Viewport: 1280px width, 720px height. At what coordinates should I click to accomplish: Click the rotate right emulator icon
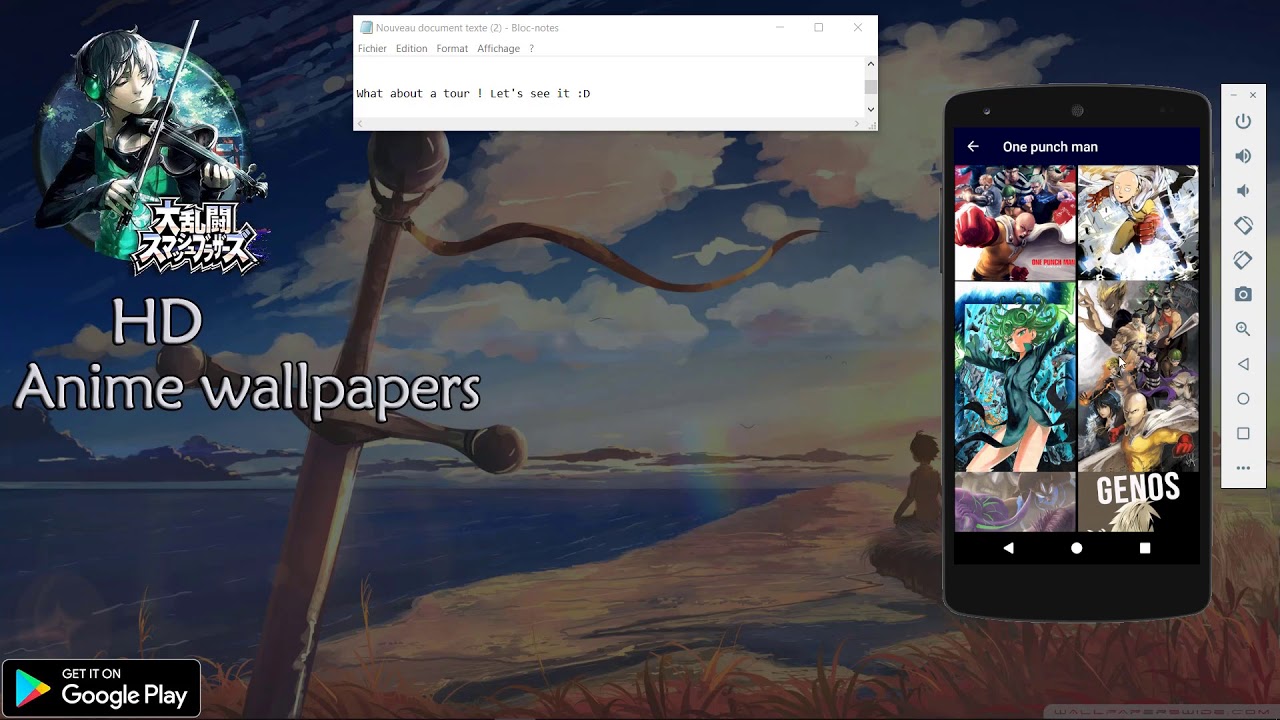(x=1243, y=260)
